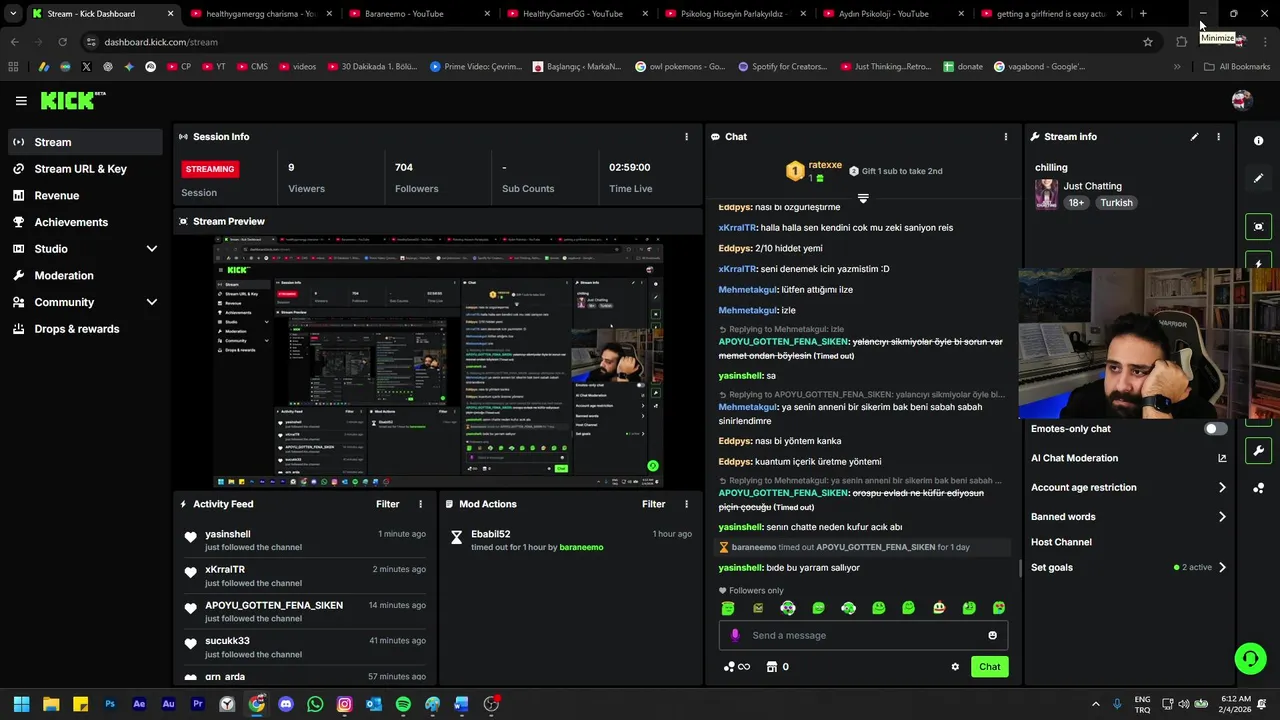Click the chat scrollbar
Screen dimensions: 1280x720
pyautogui.click(x=1020, y=568)
